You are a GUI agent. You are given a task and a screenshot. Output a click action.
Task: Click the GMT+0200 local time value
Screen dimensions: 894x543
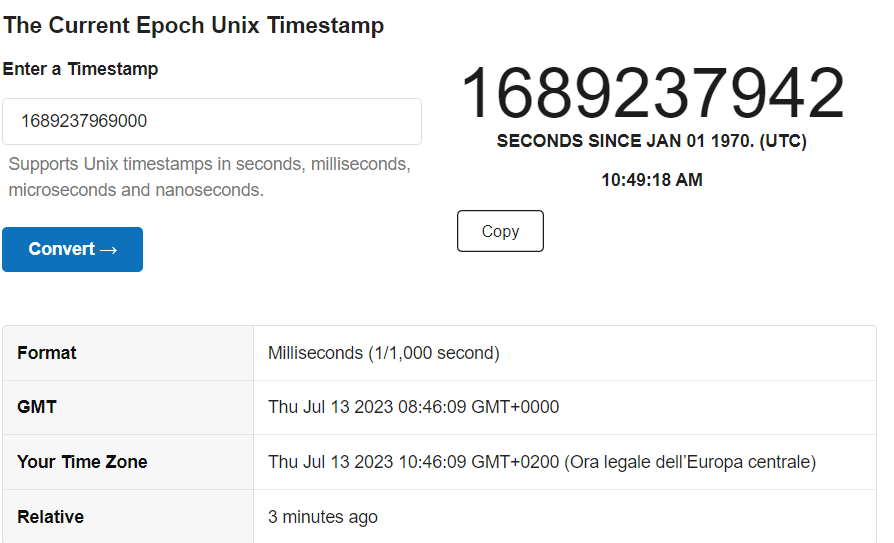coord(413,462)
